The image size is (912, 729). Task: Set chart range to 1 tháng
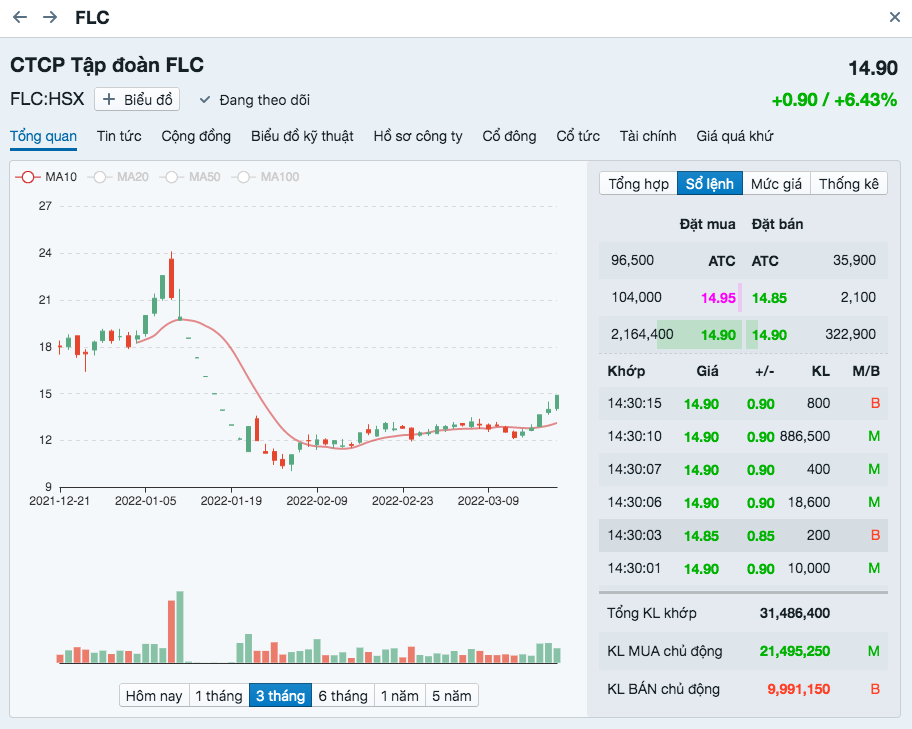[219, 696]
